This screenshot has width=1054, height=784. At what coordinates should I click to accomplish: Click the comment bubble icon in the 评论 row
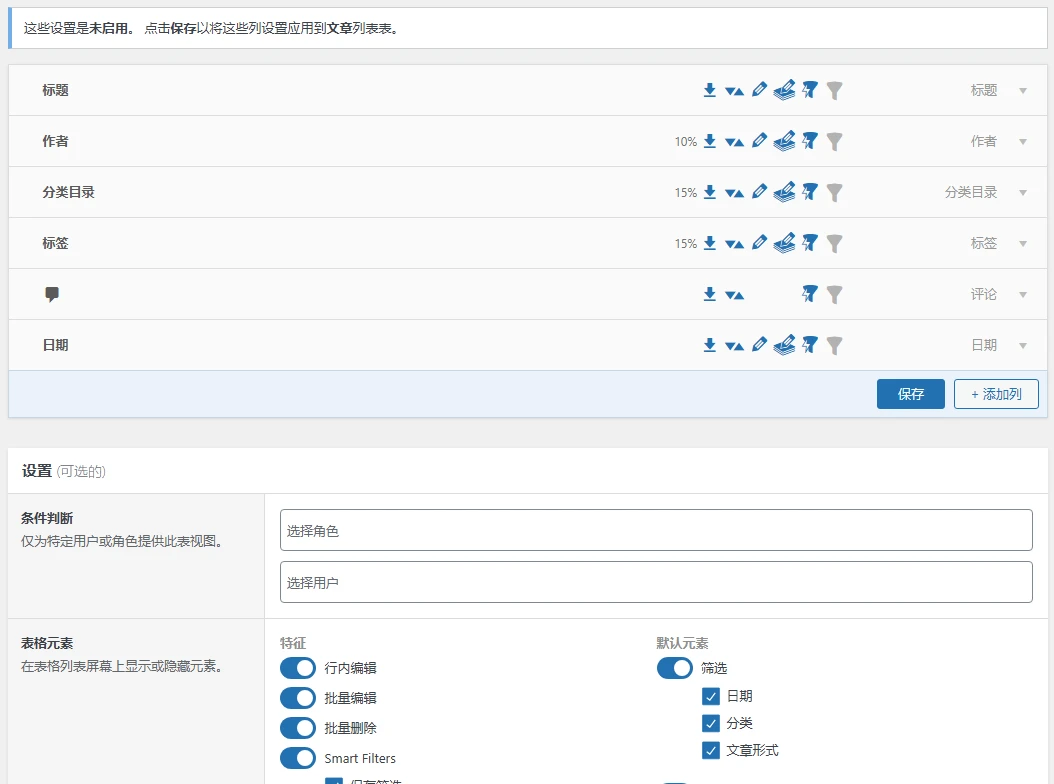tap(52, 294)
